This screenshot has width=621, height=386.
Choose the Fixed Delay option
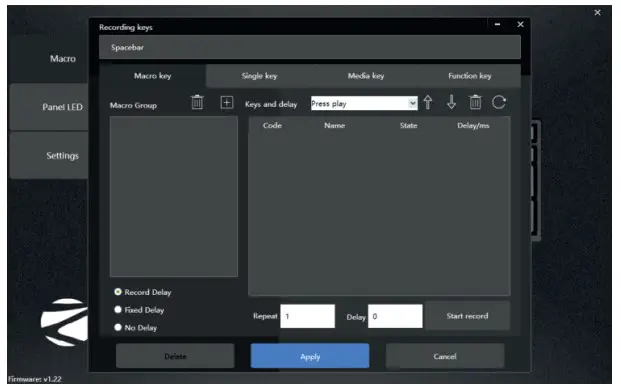tap(118, 310)
